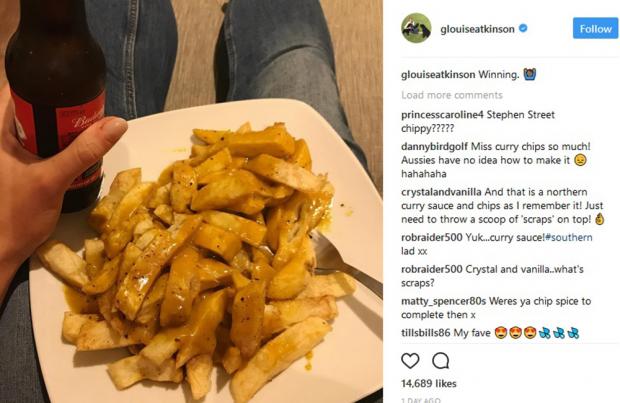Screen dimensions: 620x403
Task: Visit princesscaroline4's profile
Action: point(442,115)
